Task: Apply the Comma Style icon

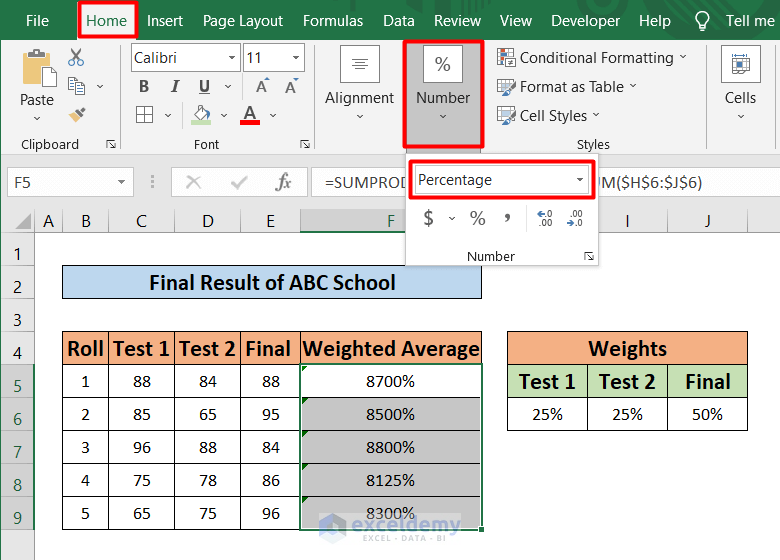Action: [507, 218]
